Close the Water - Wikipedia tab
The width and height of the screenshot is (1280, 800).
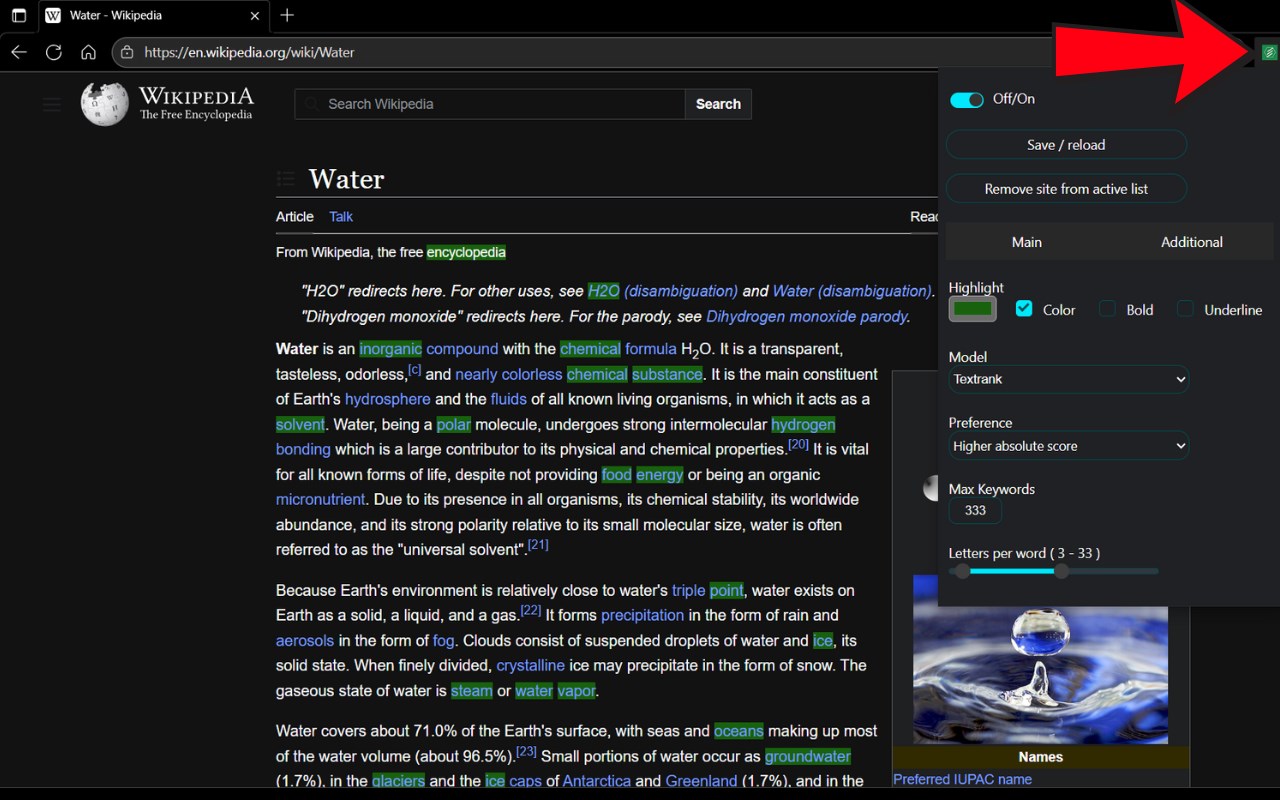click(x=255, y=15)
